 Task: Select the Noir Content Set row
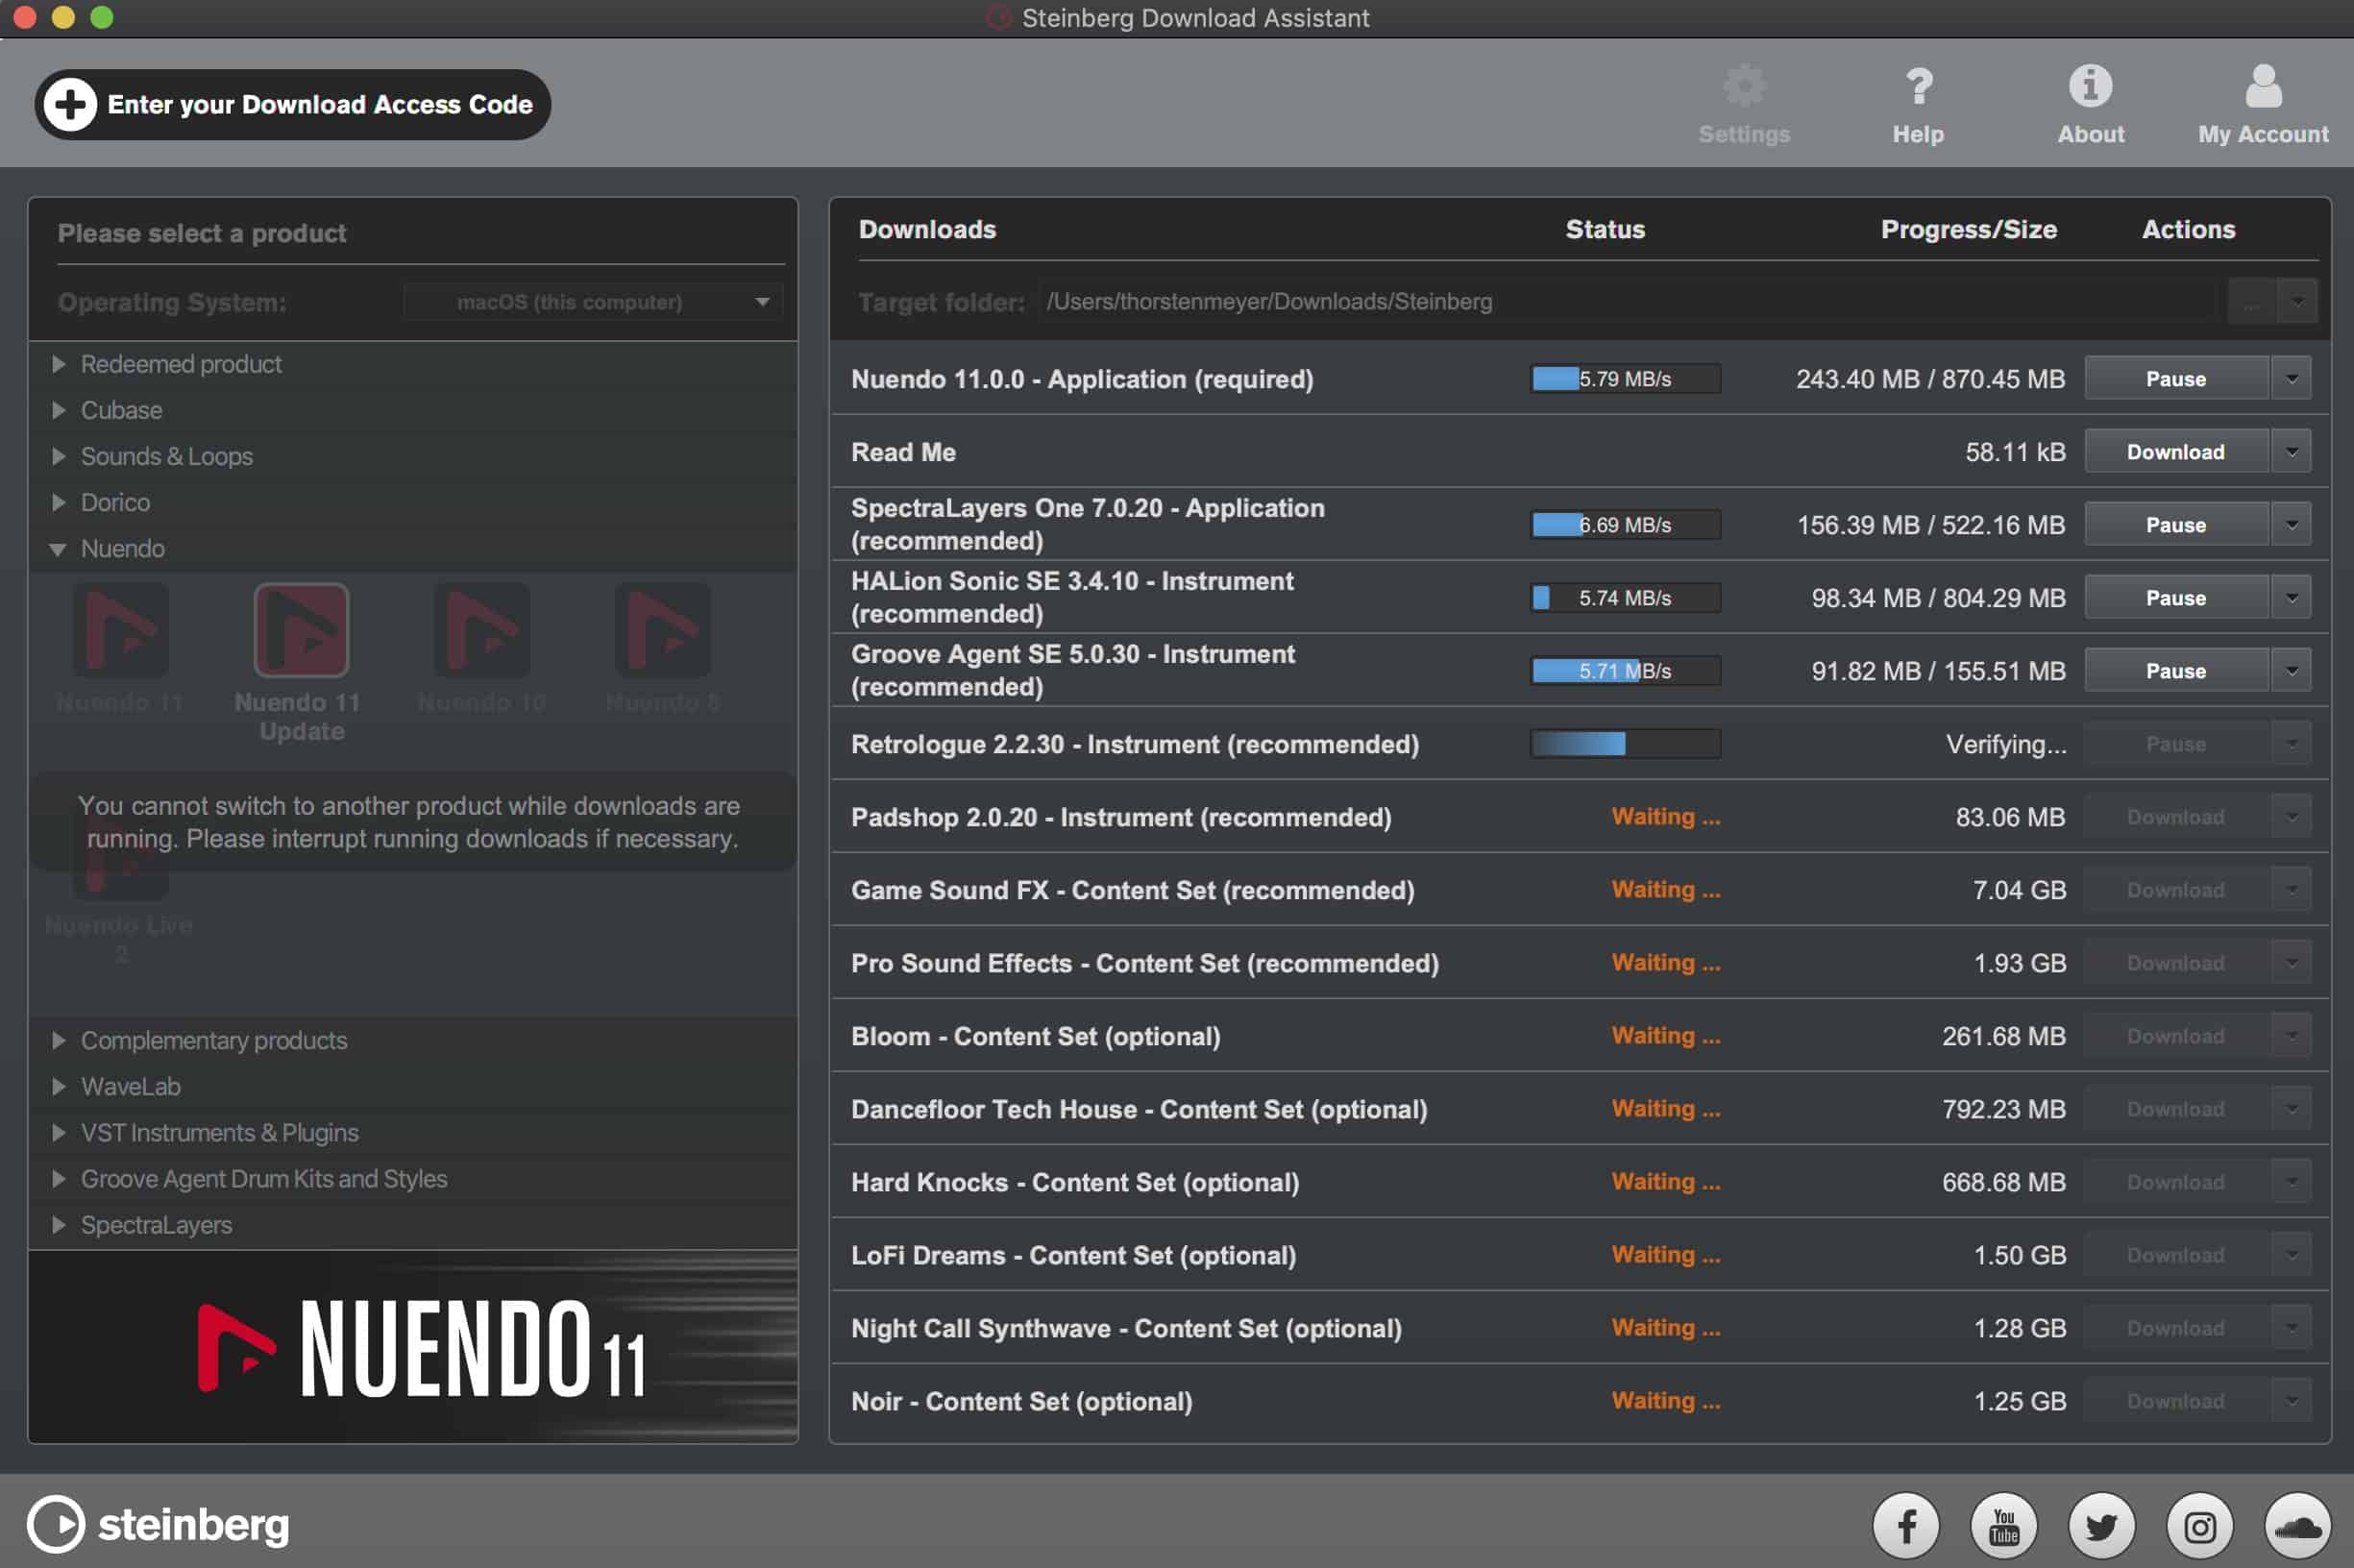click(1579, 1401)
